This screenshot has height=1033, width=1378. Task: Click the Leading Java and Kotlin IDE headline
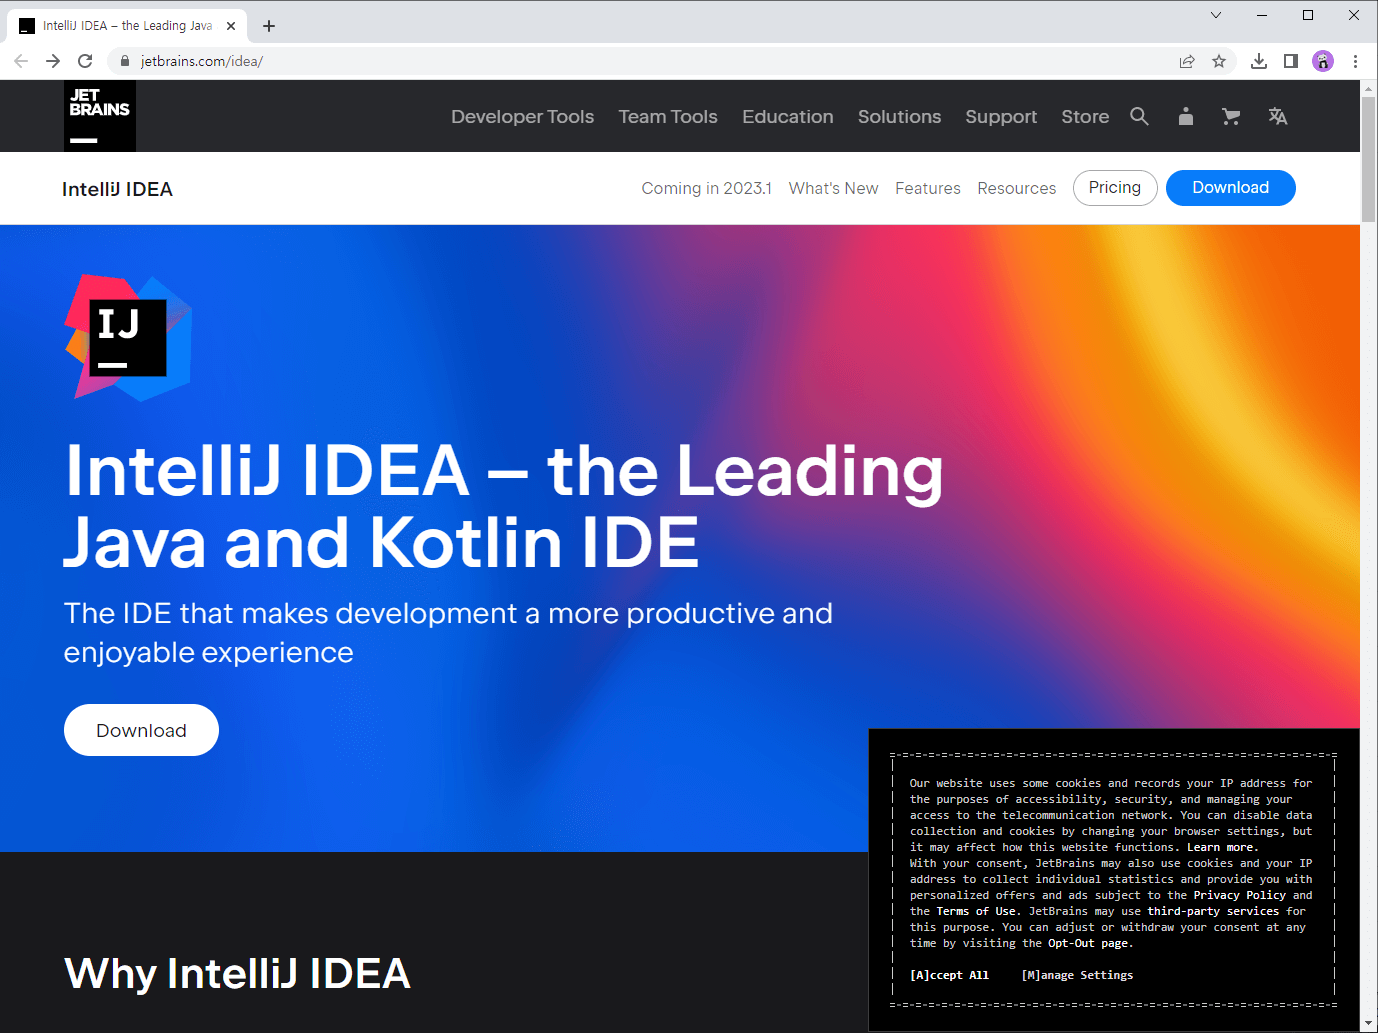[x=503, y=506]
